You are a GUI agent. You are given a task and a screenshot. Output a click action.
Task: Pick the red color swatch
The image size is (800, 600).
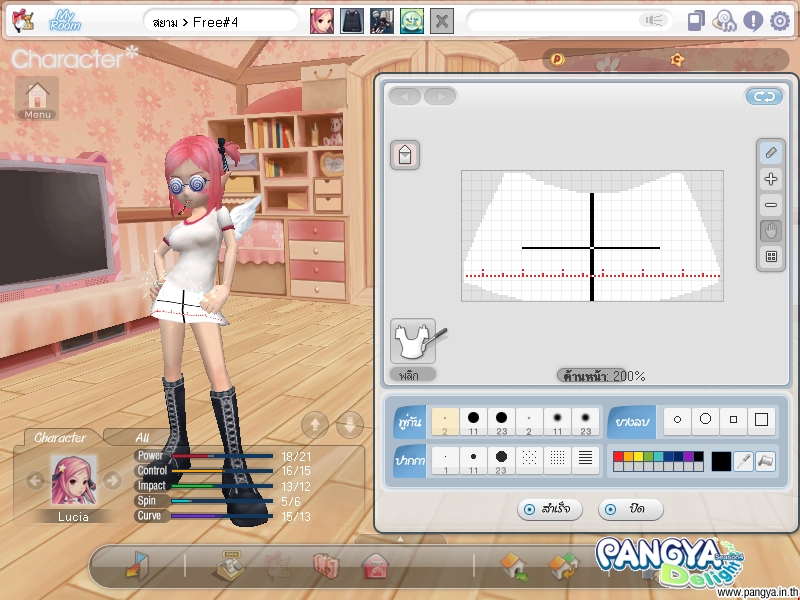(x=618, y=456)
